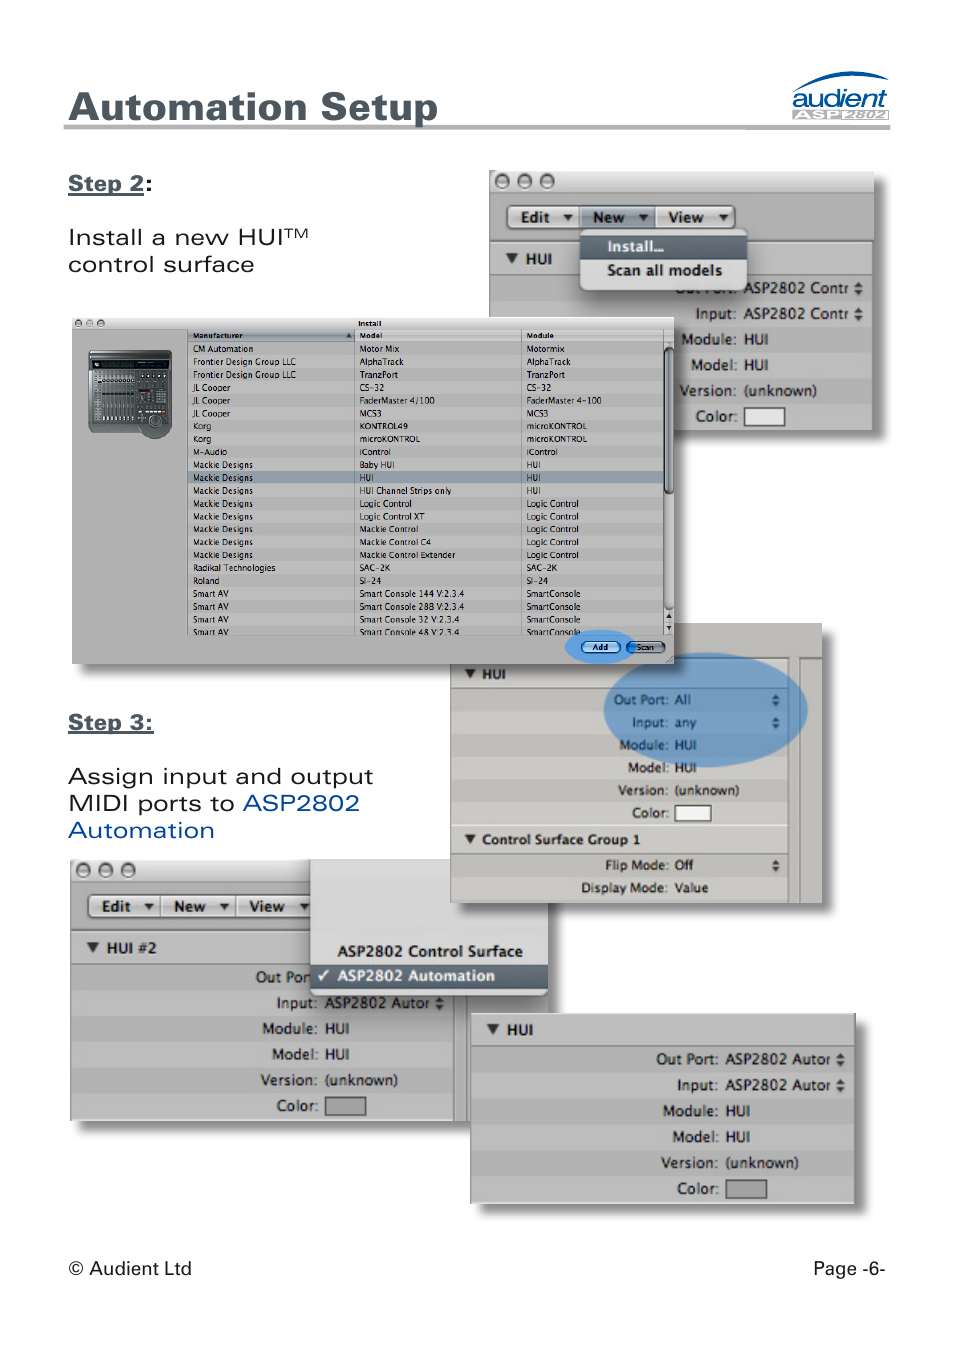Open the Out Port: All popup arrows
954x1350 pixels.
pos(775,700)
